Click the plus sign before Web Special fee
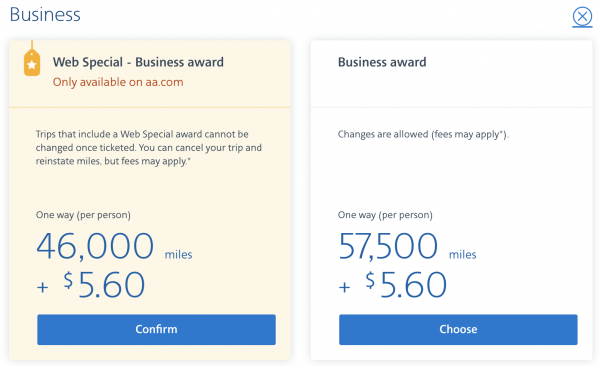The height and width of the screenshot is (366, 600). point(42,287)
